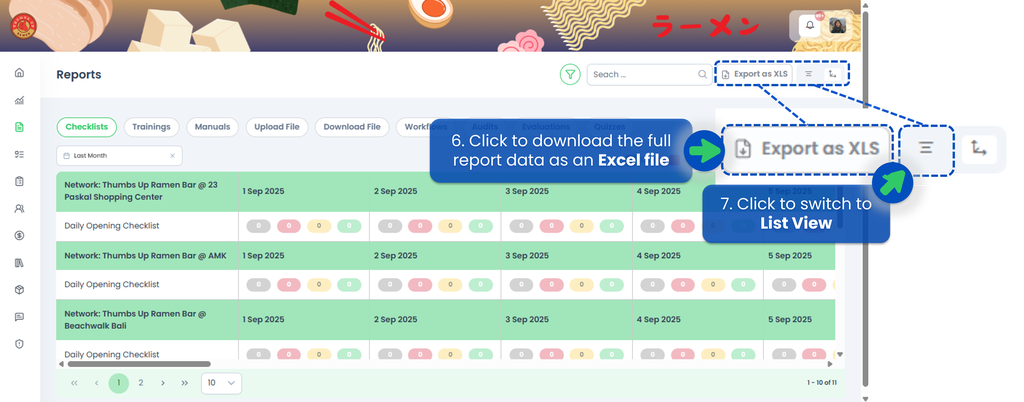Click the horizontal scrollbar under the table
The image size is (1024, 402).
(x=150, y=364)
